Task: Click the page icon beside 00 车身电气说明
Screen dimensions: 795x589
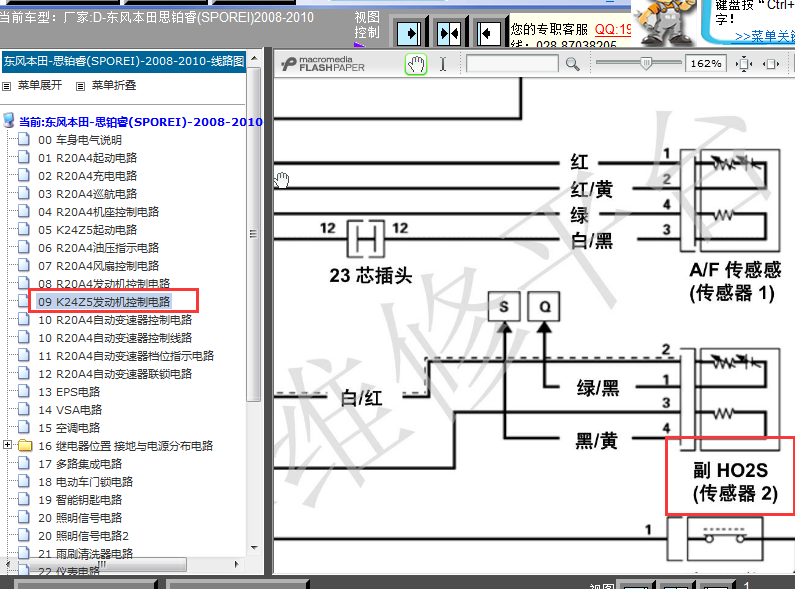Action: click(x=23, y=139)
